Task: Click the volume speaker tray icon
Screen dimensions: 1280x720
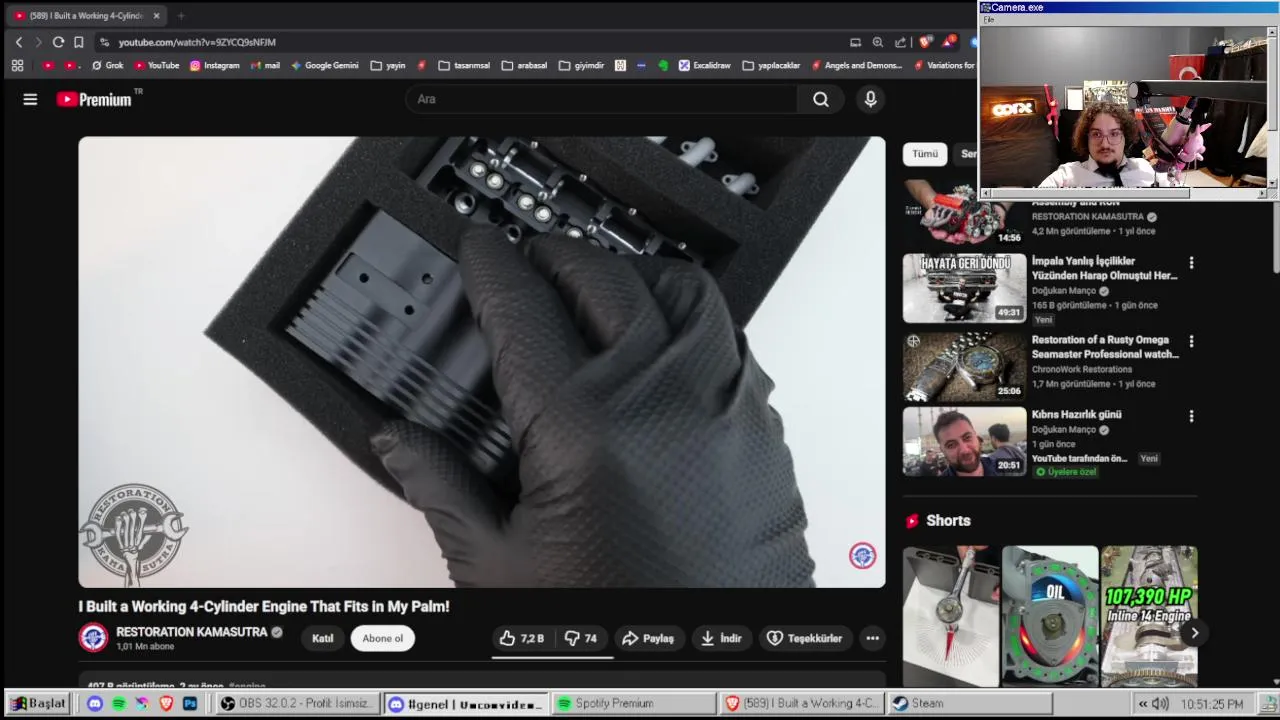Action: [1160, 704]
